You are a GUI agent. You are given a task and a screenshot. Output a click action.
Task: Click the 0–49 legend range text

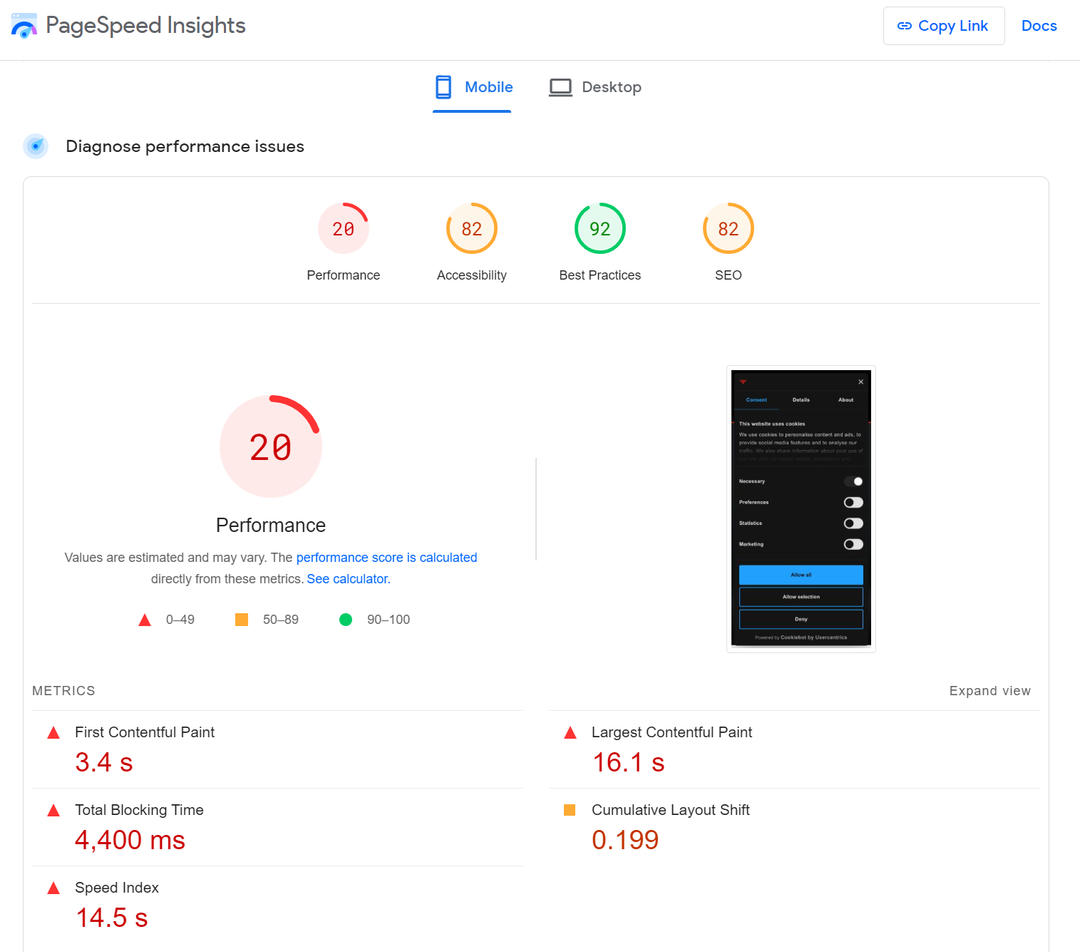click(x=180, y=619)
